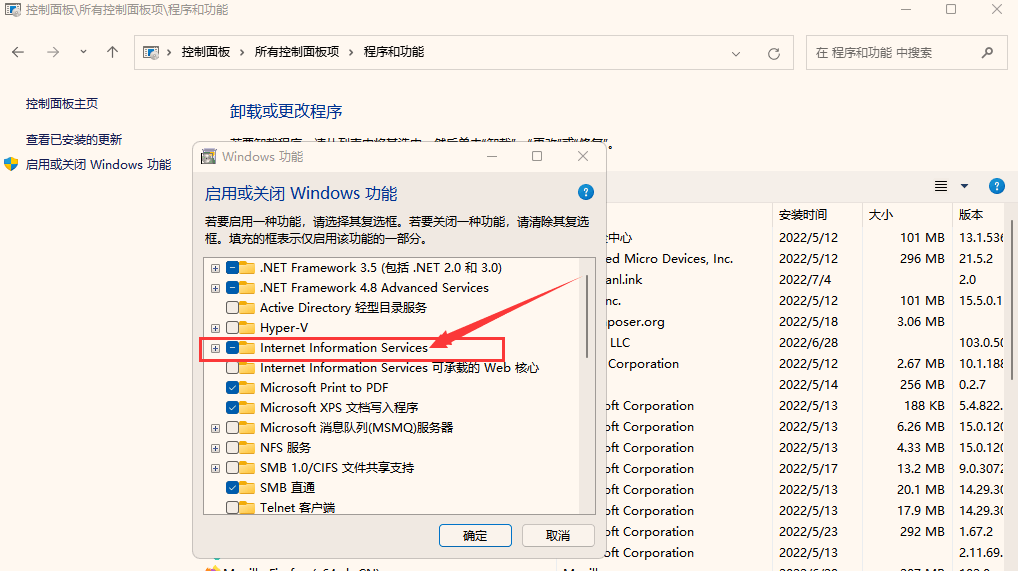
Task: Click folder icon of Microsoft Print to PDF
Action: tap(247, 388)
